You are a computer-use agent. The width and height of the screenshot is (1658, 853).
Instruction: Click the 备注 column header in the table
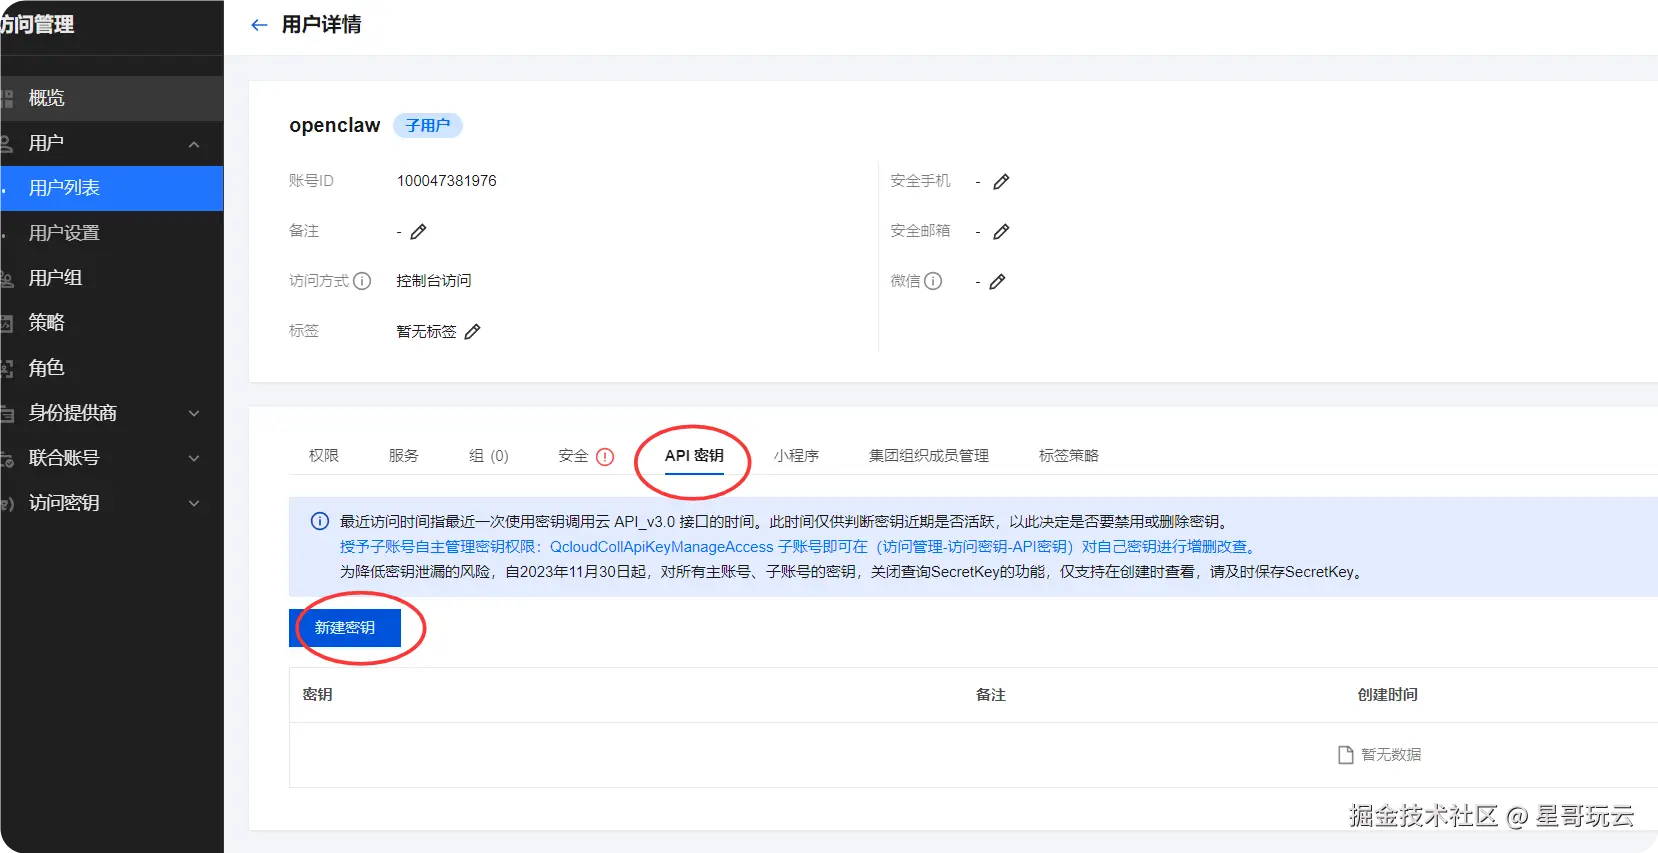(x=991, y=695)
